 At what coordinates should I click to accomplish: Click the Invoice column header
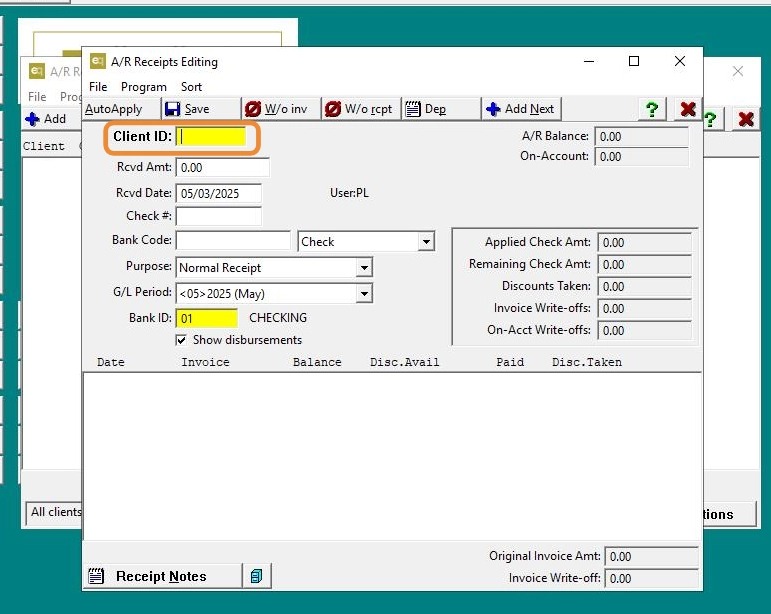pos(205,362)
